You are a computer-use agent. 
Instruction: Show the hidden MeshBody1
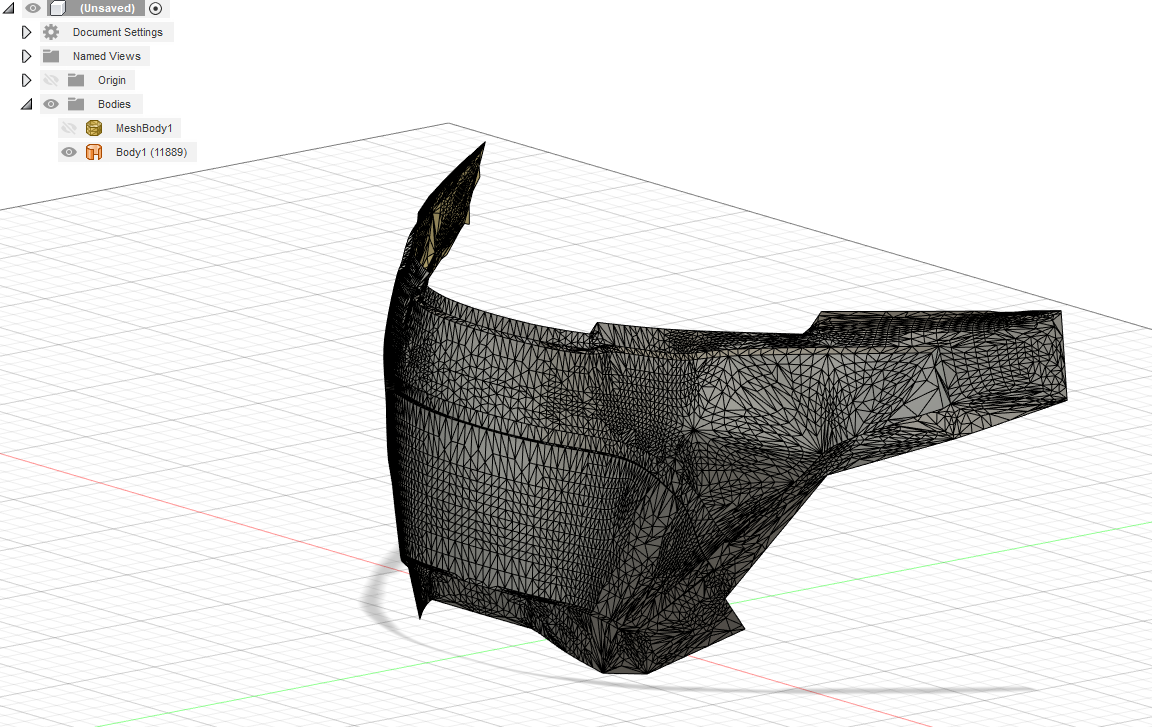pyautogui.click(x=69, y=128)
